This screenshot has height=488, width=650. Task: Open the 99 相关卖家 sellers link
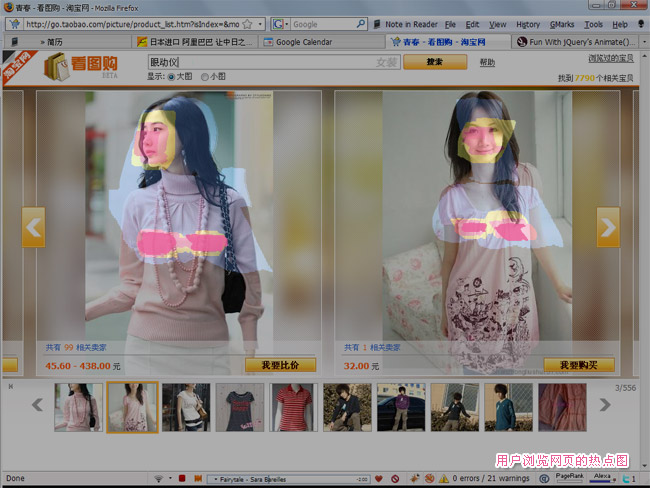point(76,347)
